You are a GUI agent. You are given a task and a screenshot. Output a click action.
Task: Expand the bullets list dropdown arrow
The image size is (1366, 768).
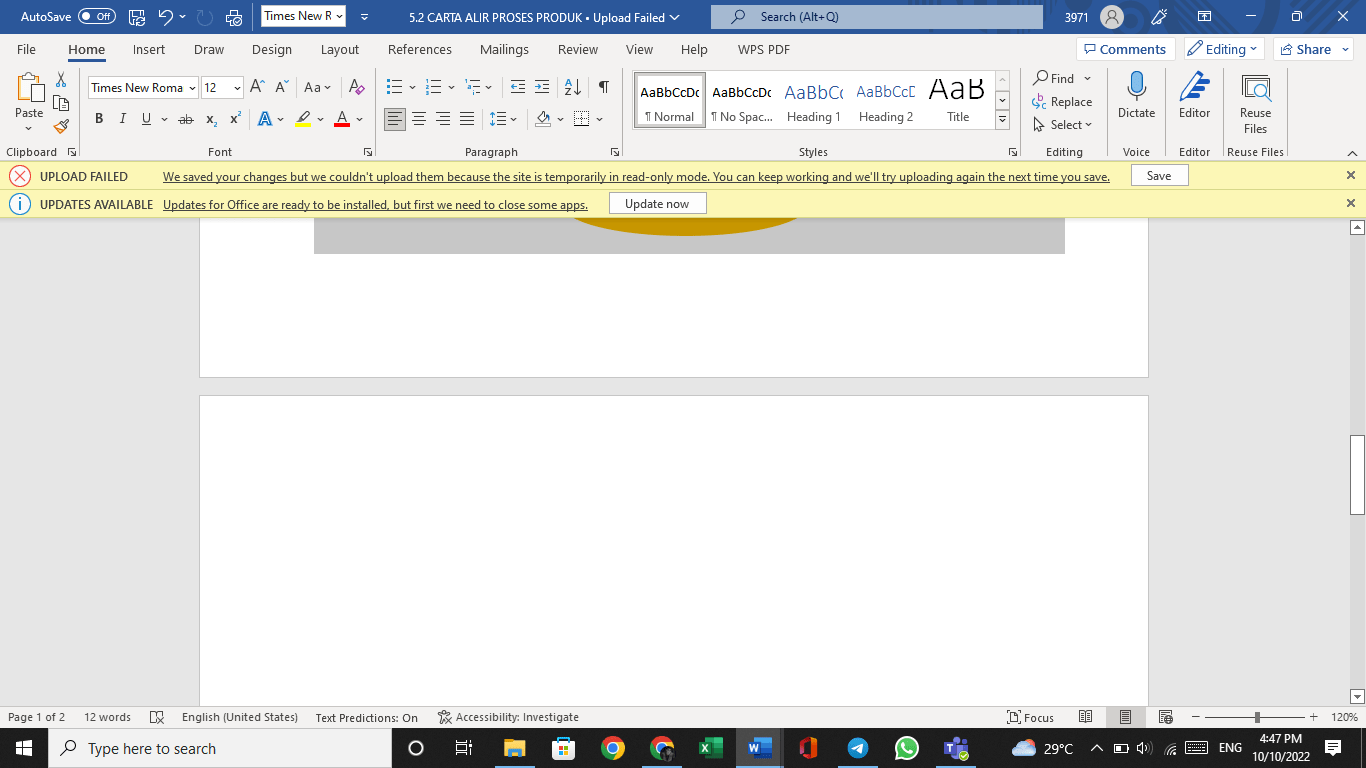(x=412, y=87)
